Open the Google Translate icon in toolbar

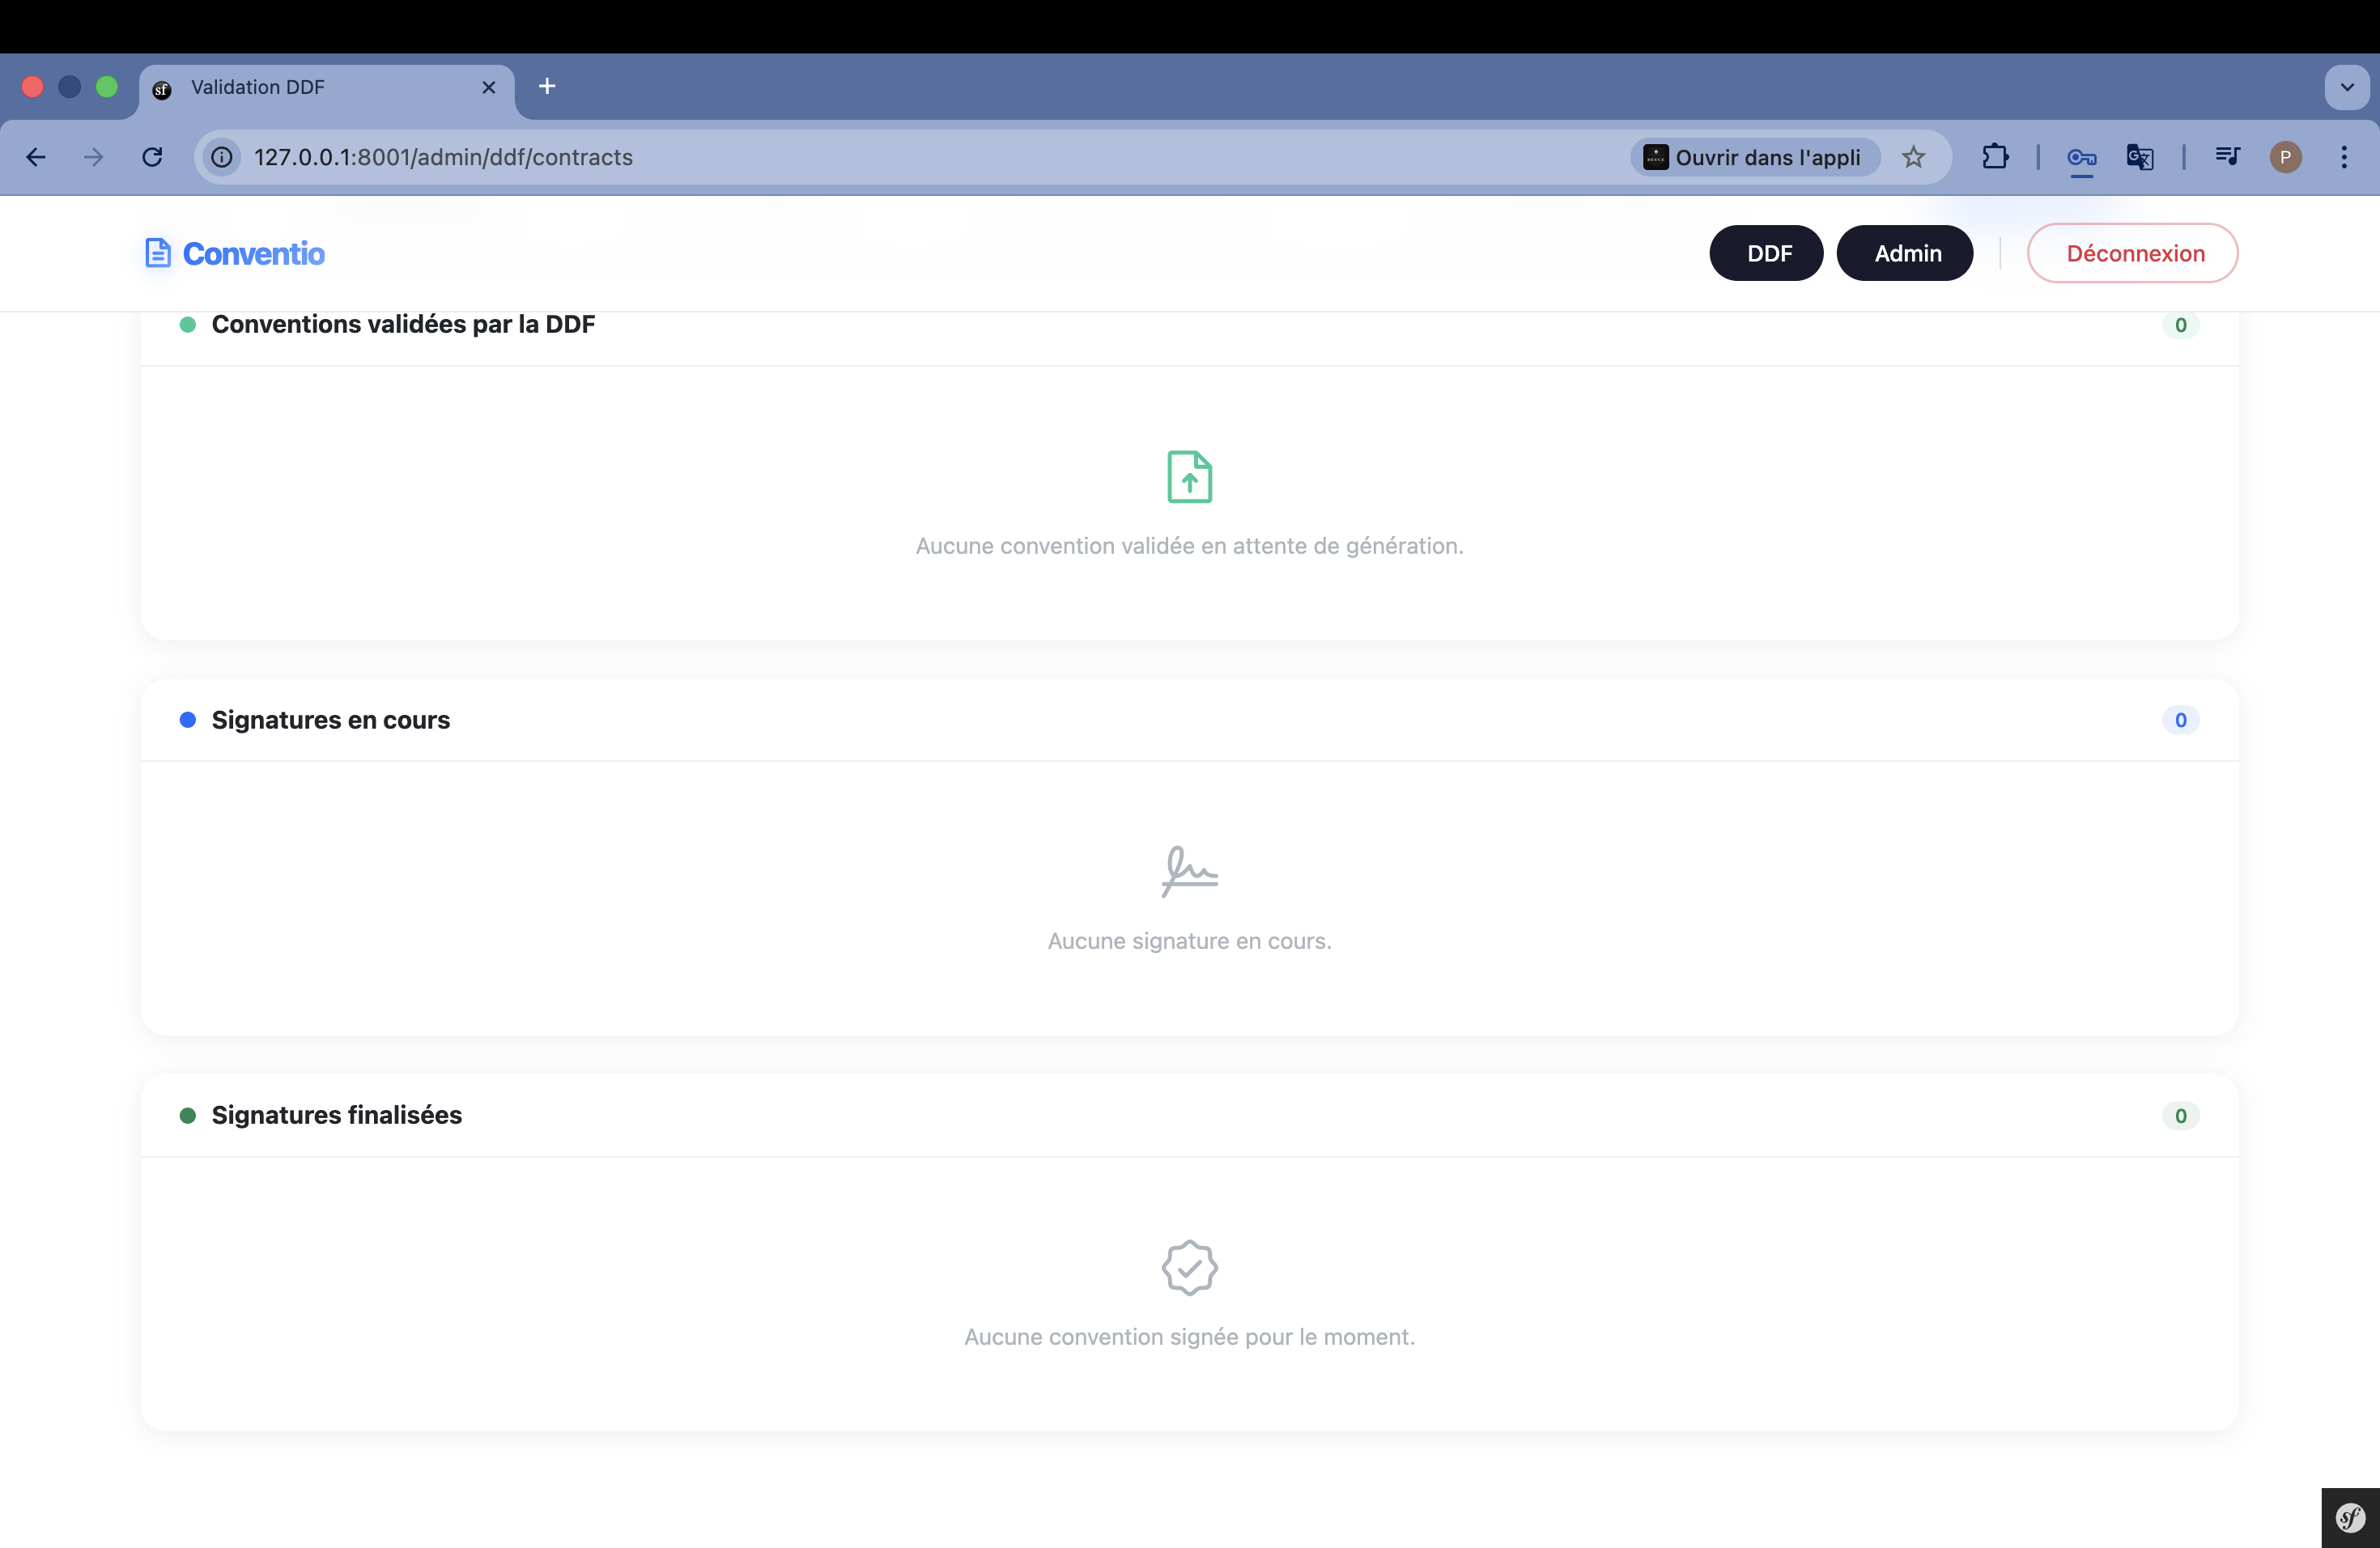pyautogui.click(x=2140, y=157)
